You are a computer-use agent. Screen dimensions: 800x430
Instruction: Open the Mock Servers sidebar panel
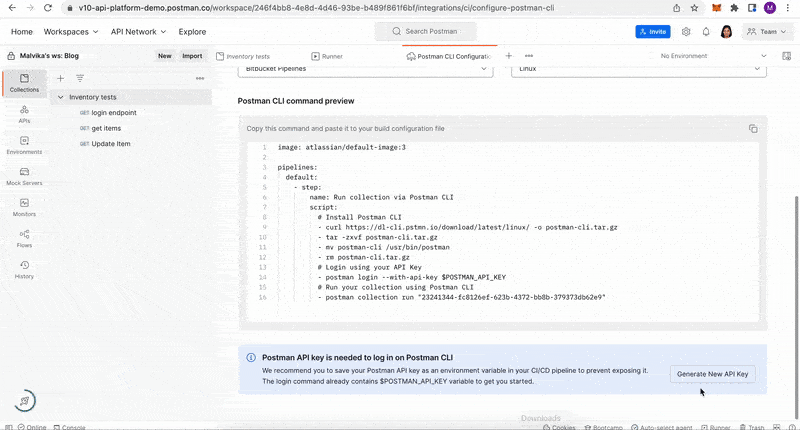pyautogui.click(x=24, y=176)
